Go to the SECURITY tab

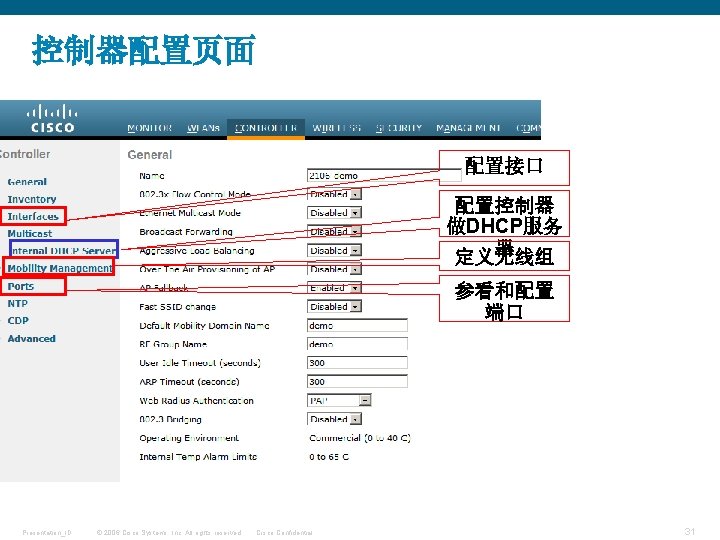point(399,128)
